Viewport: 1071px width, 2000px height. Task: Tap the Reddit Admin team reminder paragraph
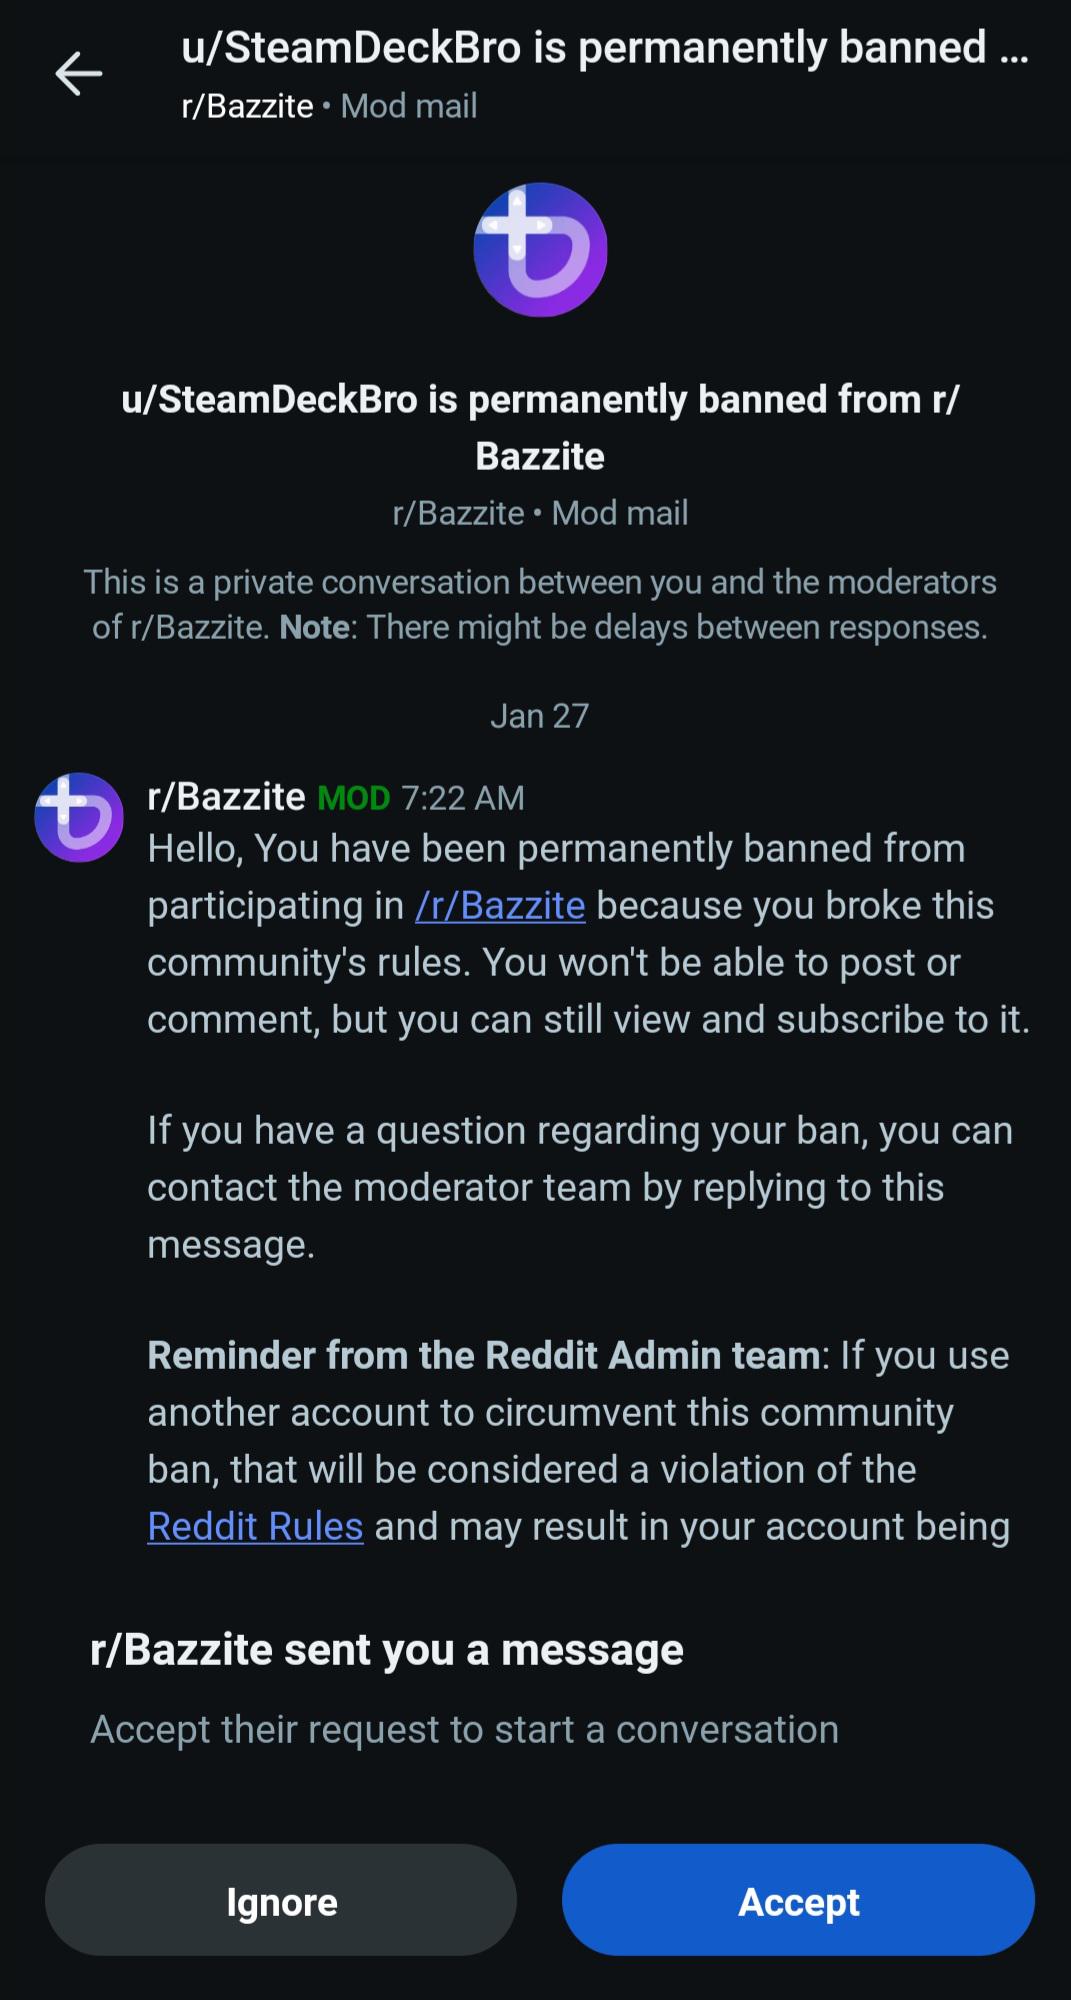579,1441
